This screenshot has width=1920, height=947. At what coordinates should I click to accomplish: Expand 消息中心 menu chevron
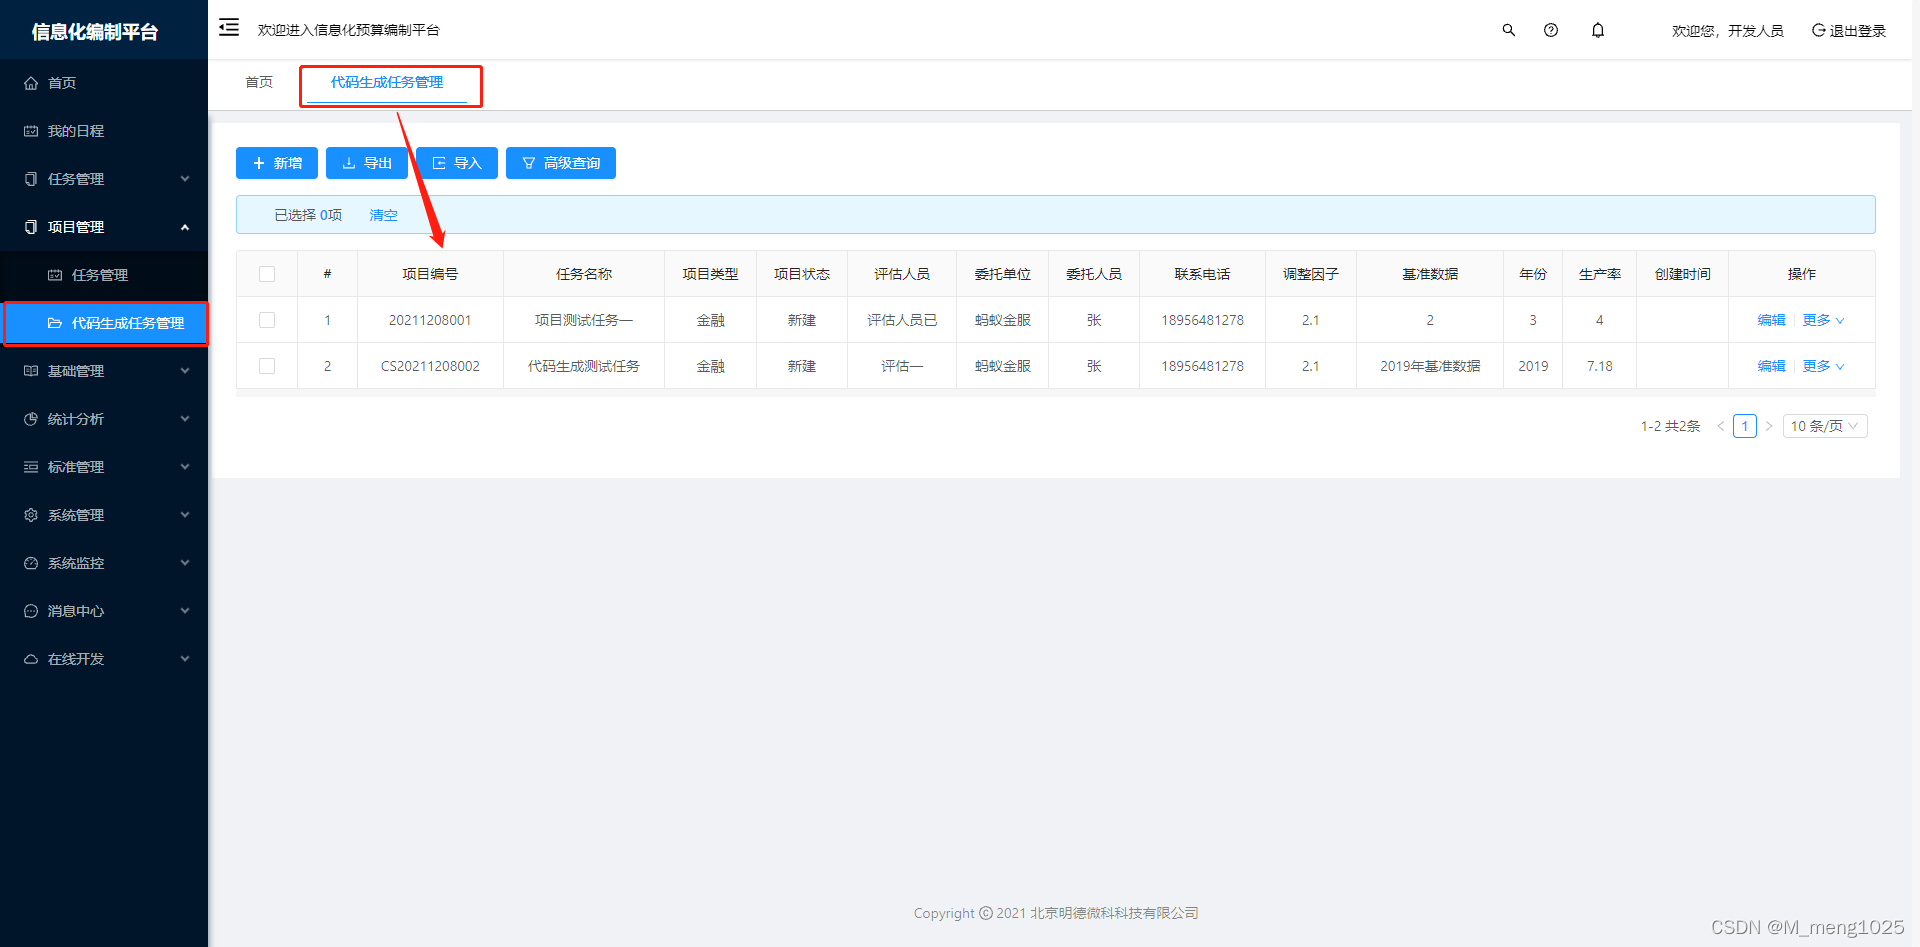point(185,611)
